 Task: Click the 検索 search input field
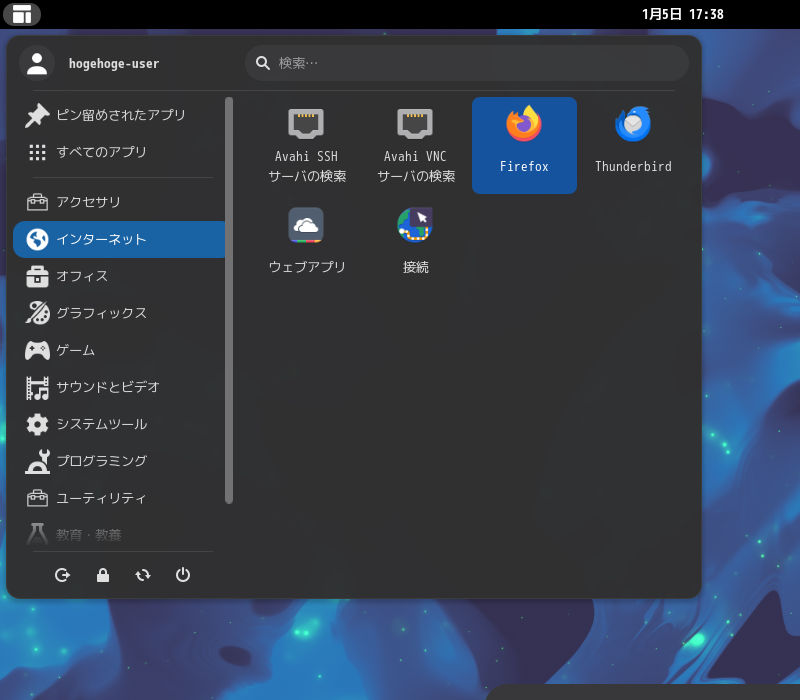[467, 63]
